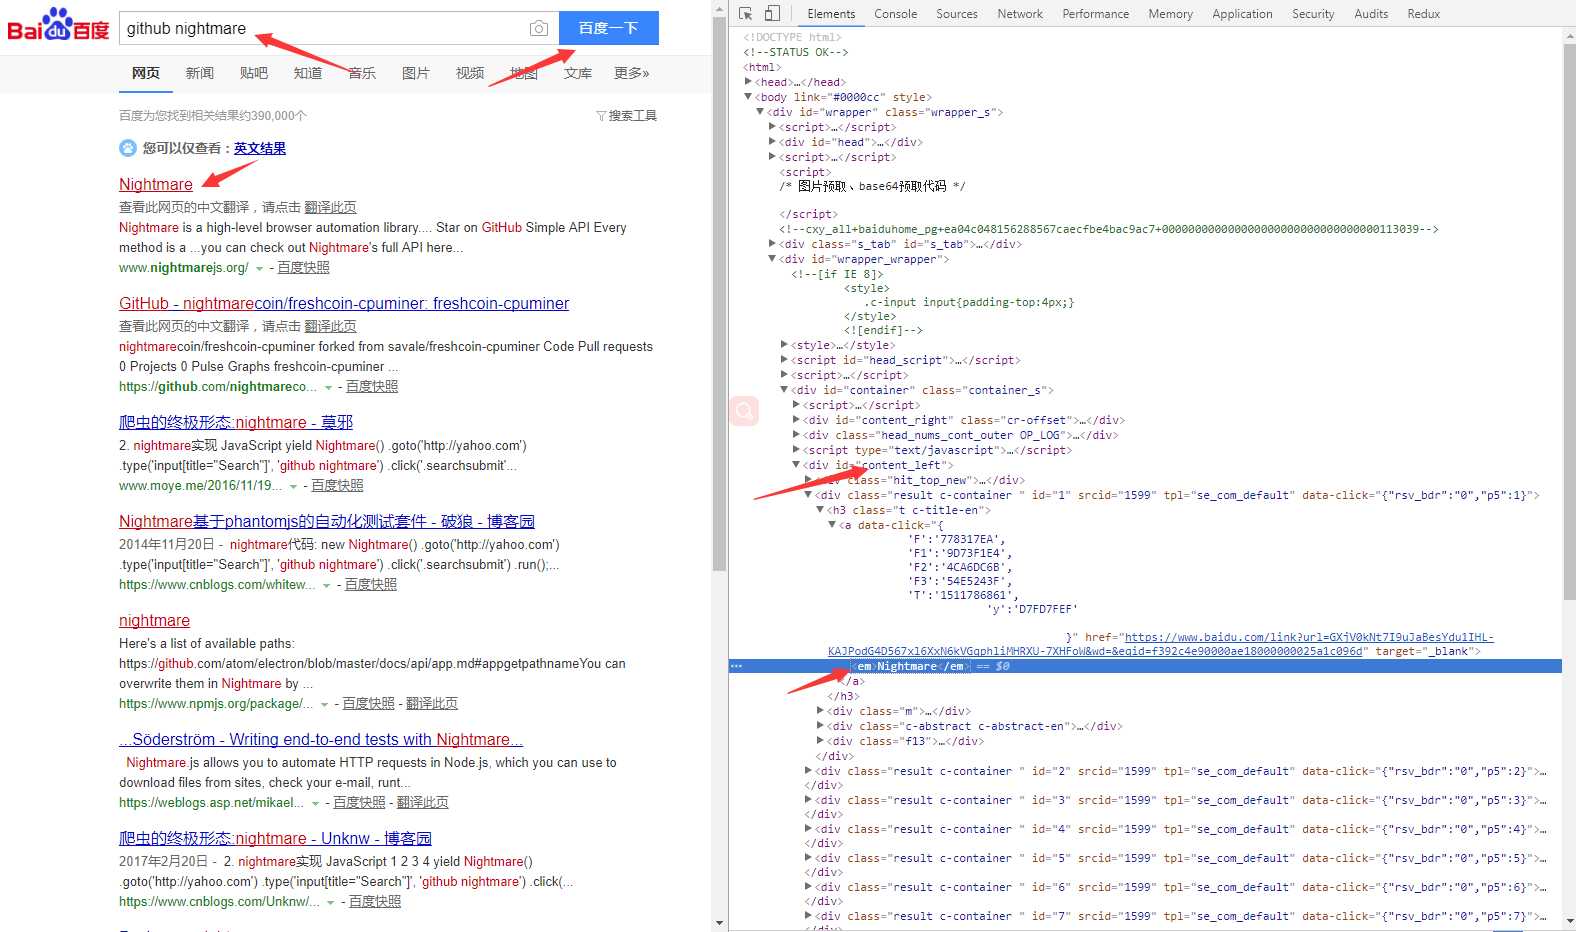Open the 新闻 tab
The image size is (1576, 932).
(x=200, y=73)
